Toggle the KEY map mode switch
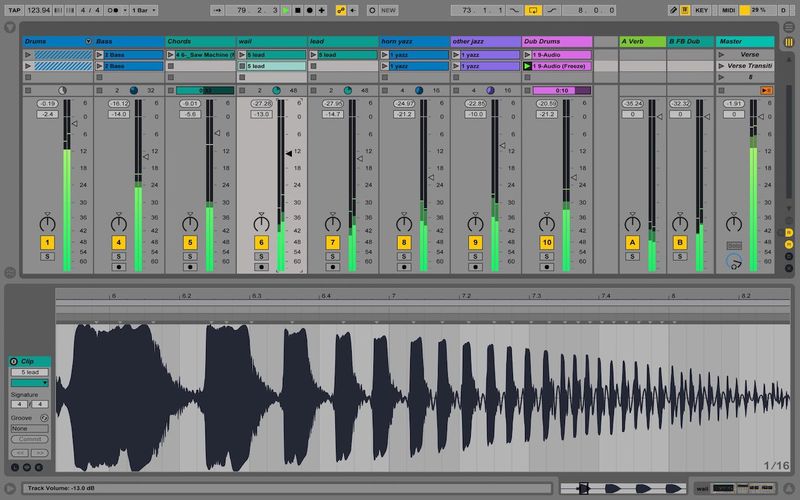The height and width of the screenshot is (500, 800). 701,9
